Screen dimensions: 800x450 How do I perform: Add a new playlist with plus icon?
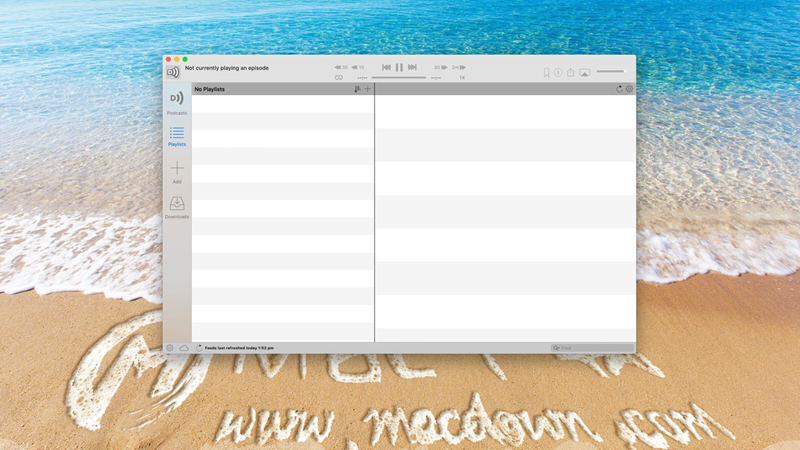[x=367, y=89]
